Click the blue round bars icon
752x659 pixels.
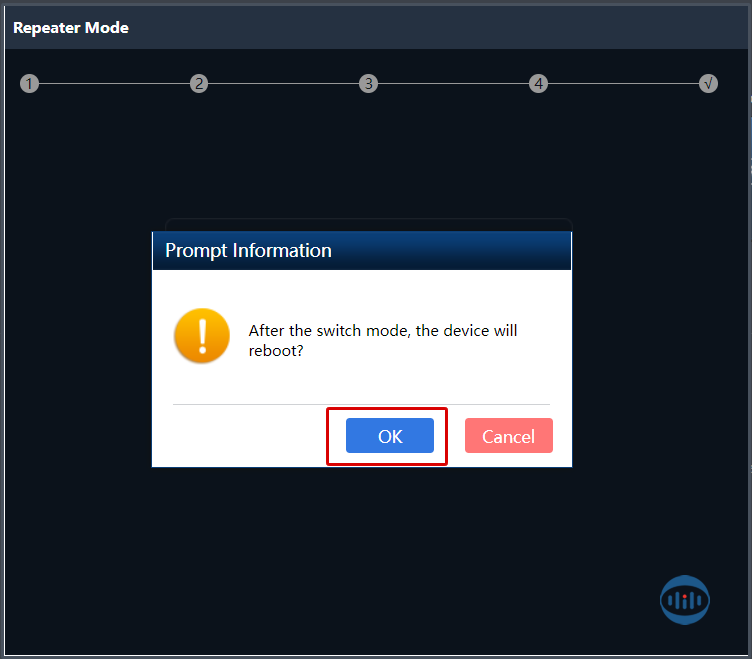[685, 599]
